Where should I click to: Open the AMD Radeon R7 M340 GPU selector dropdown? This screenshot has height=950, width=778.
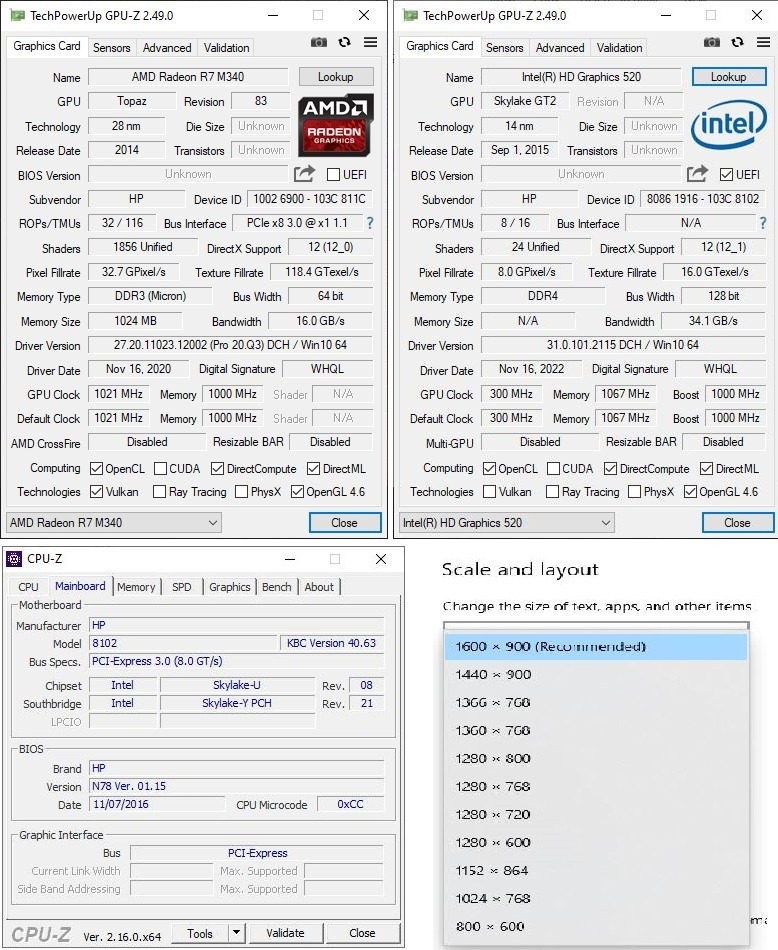(x=113, y=523)
